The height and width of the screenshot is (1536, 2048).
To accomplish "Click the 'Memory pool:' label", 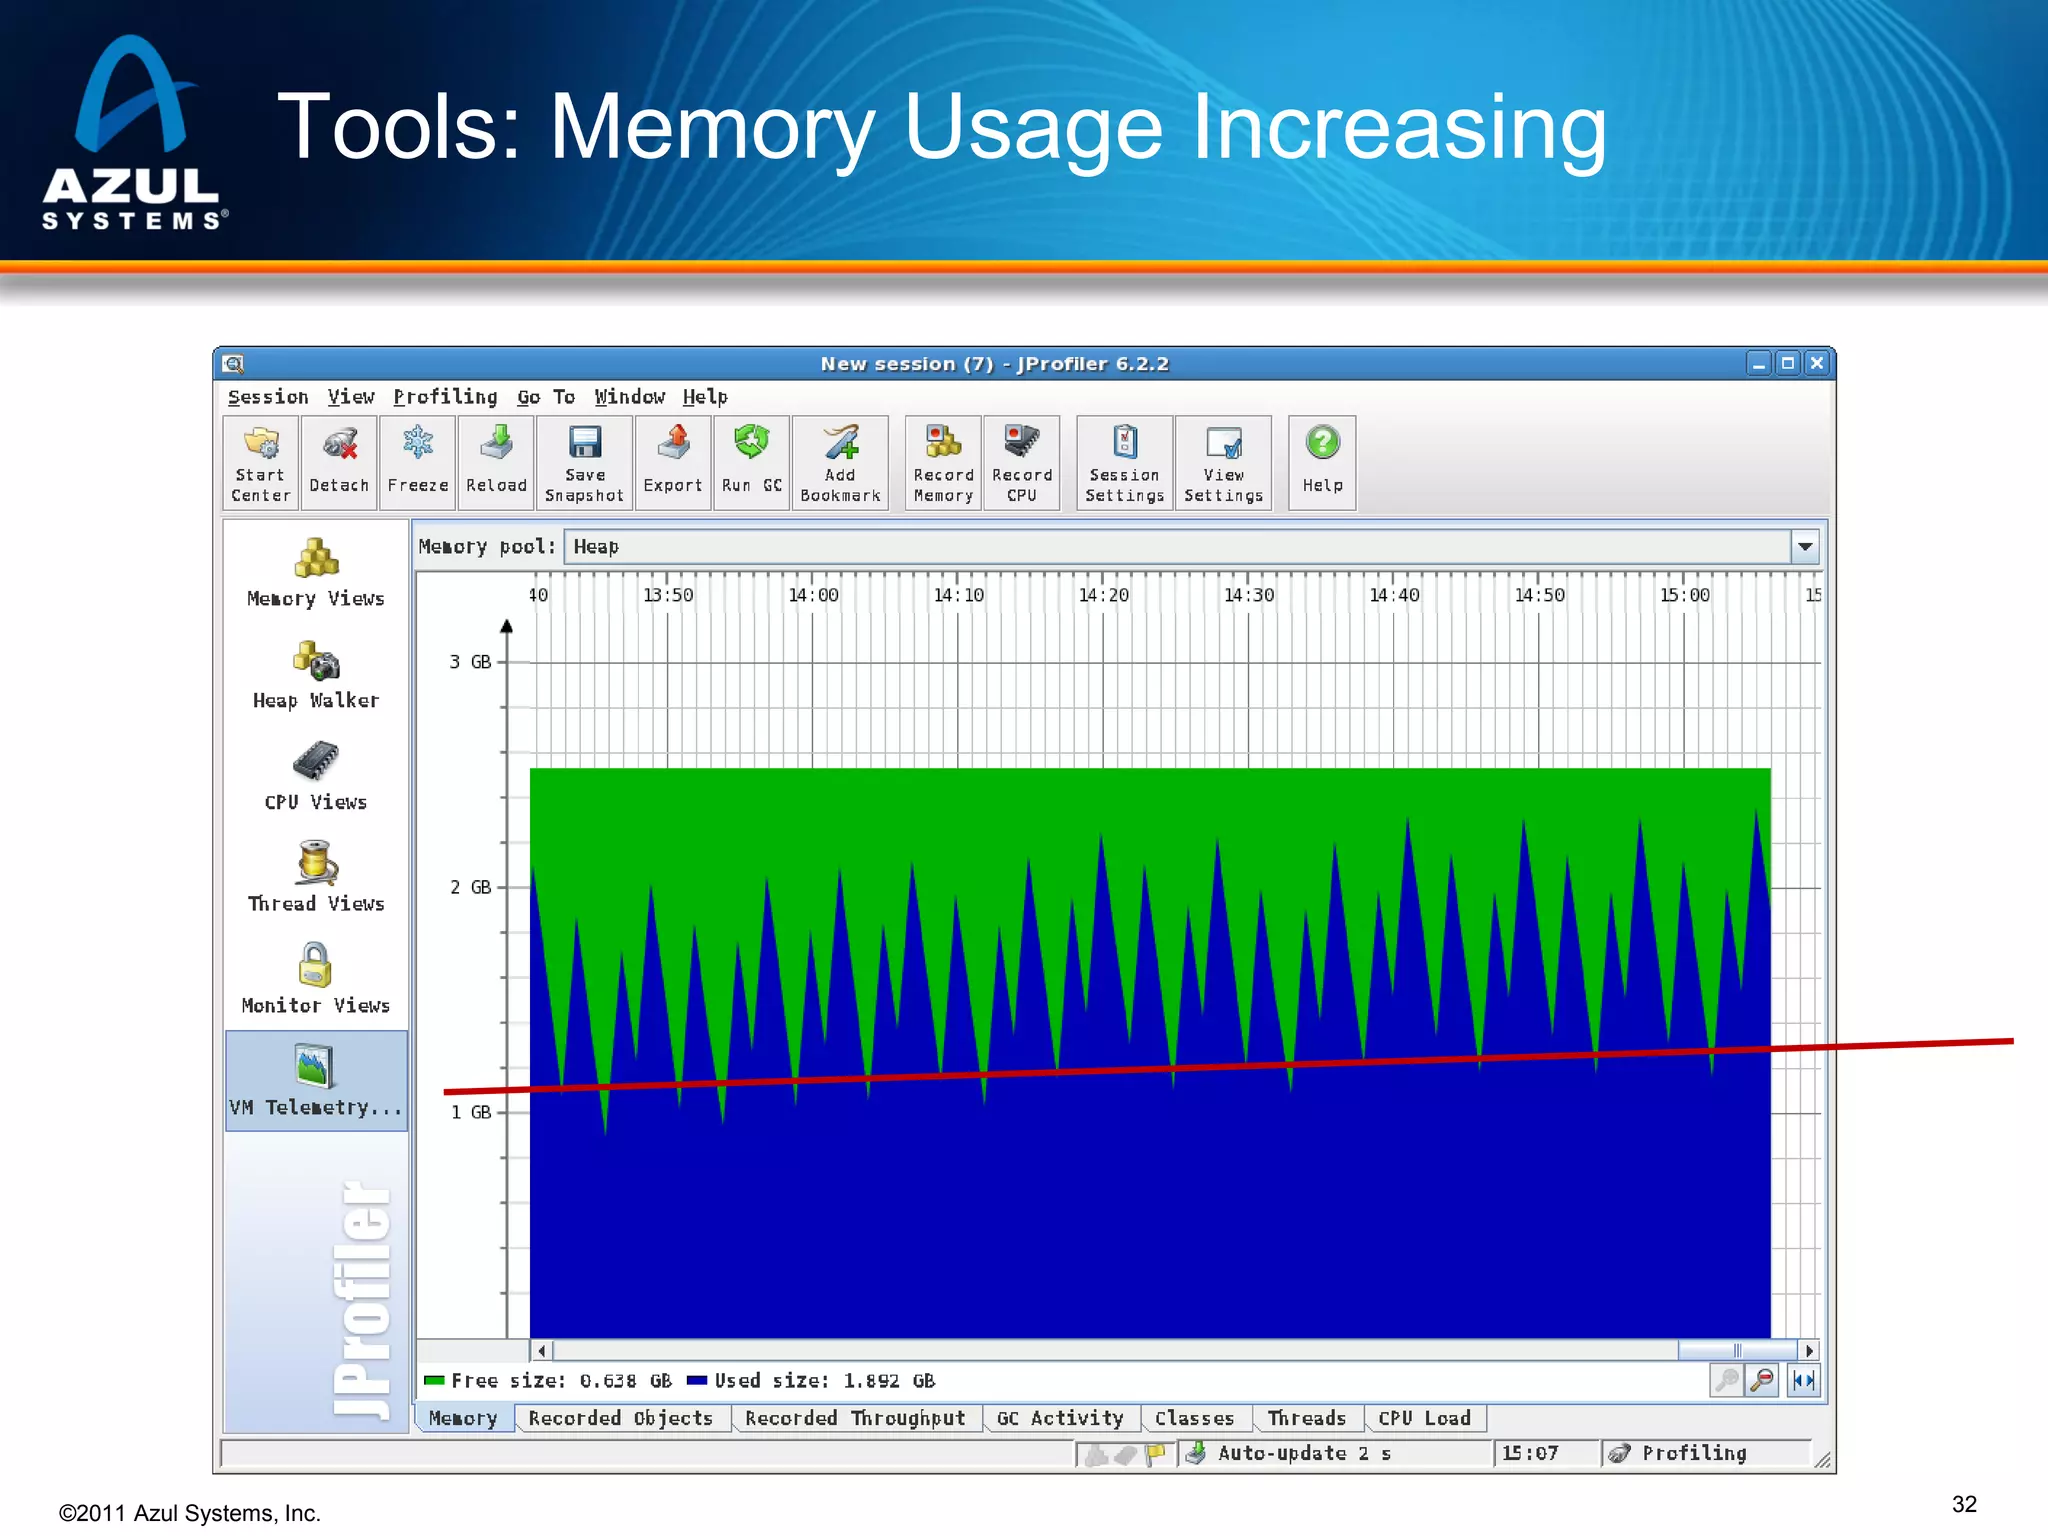I will 487,547.
